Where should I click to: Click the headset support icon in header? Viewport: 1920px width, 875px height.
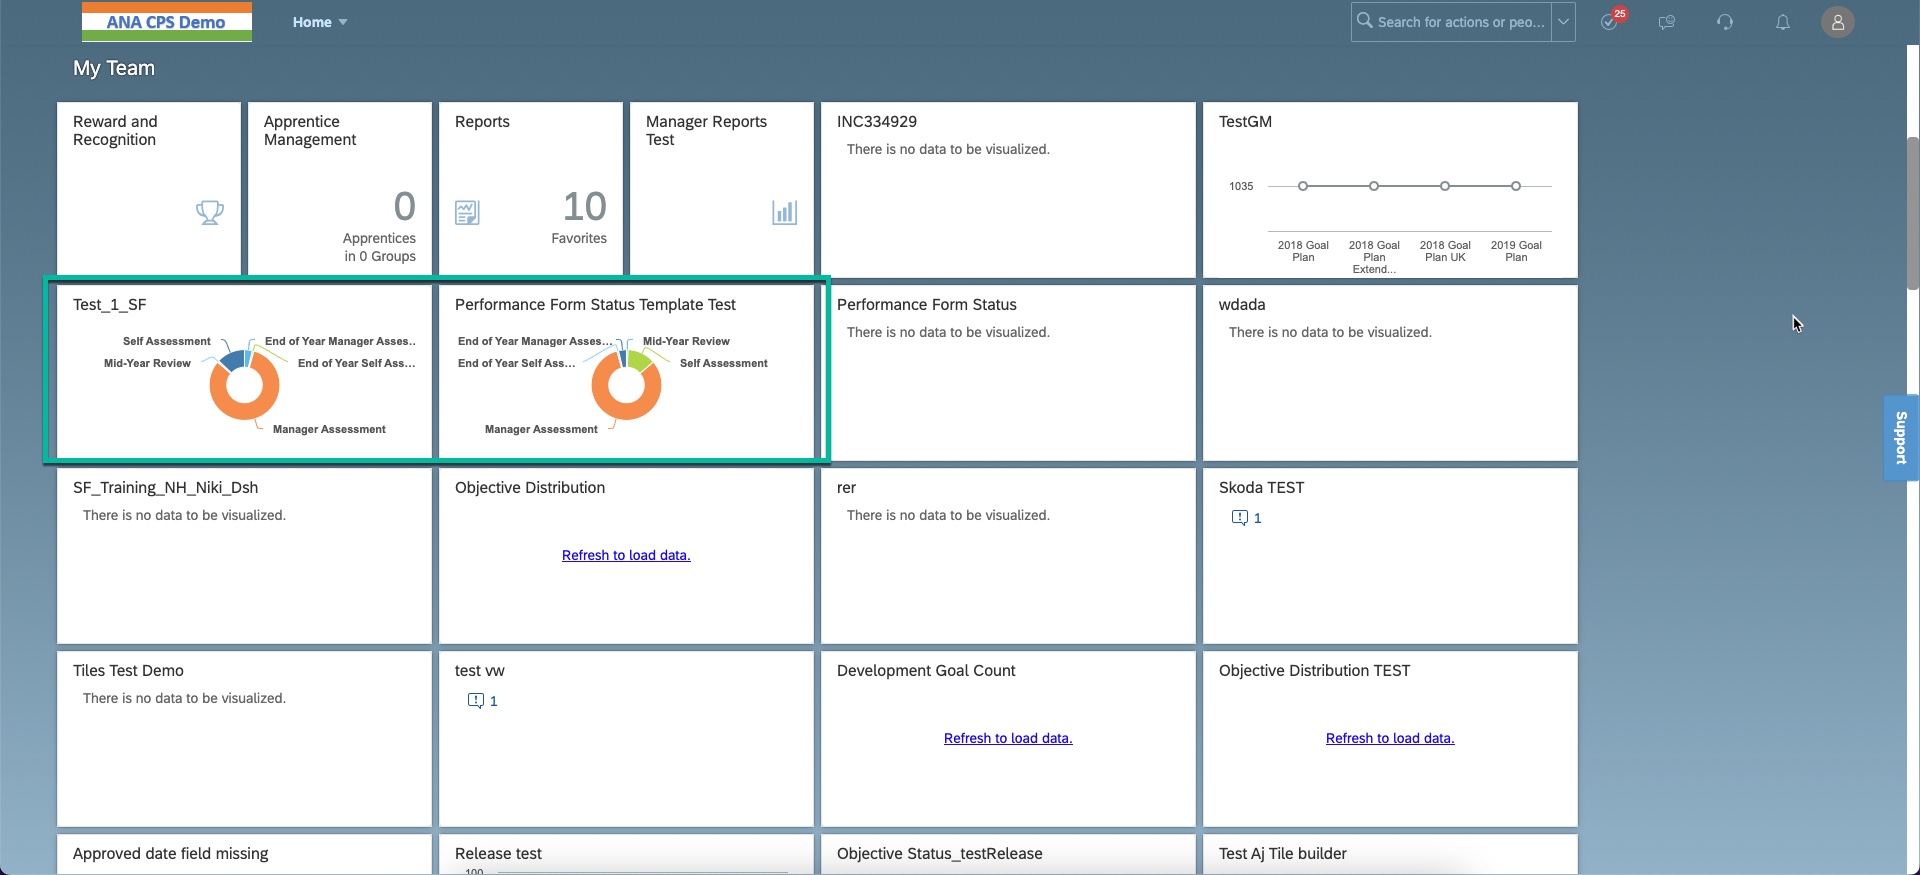click(1725, 22)
